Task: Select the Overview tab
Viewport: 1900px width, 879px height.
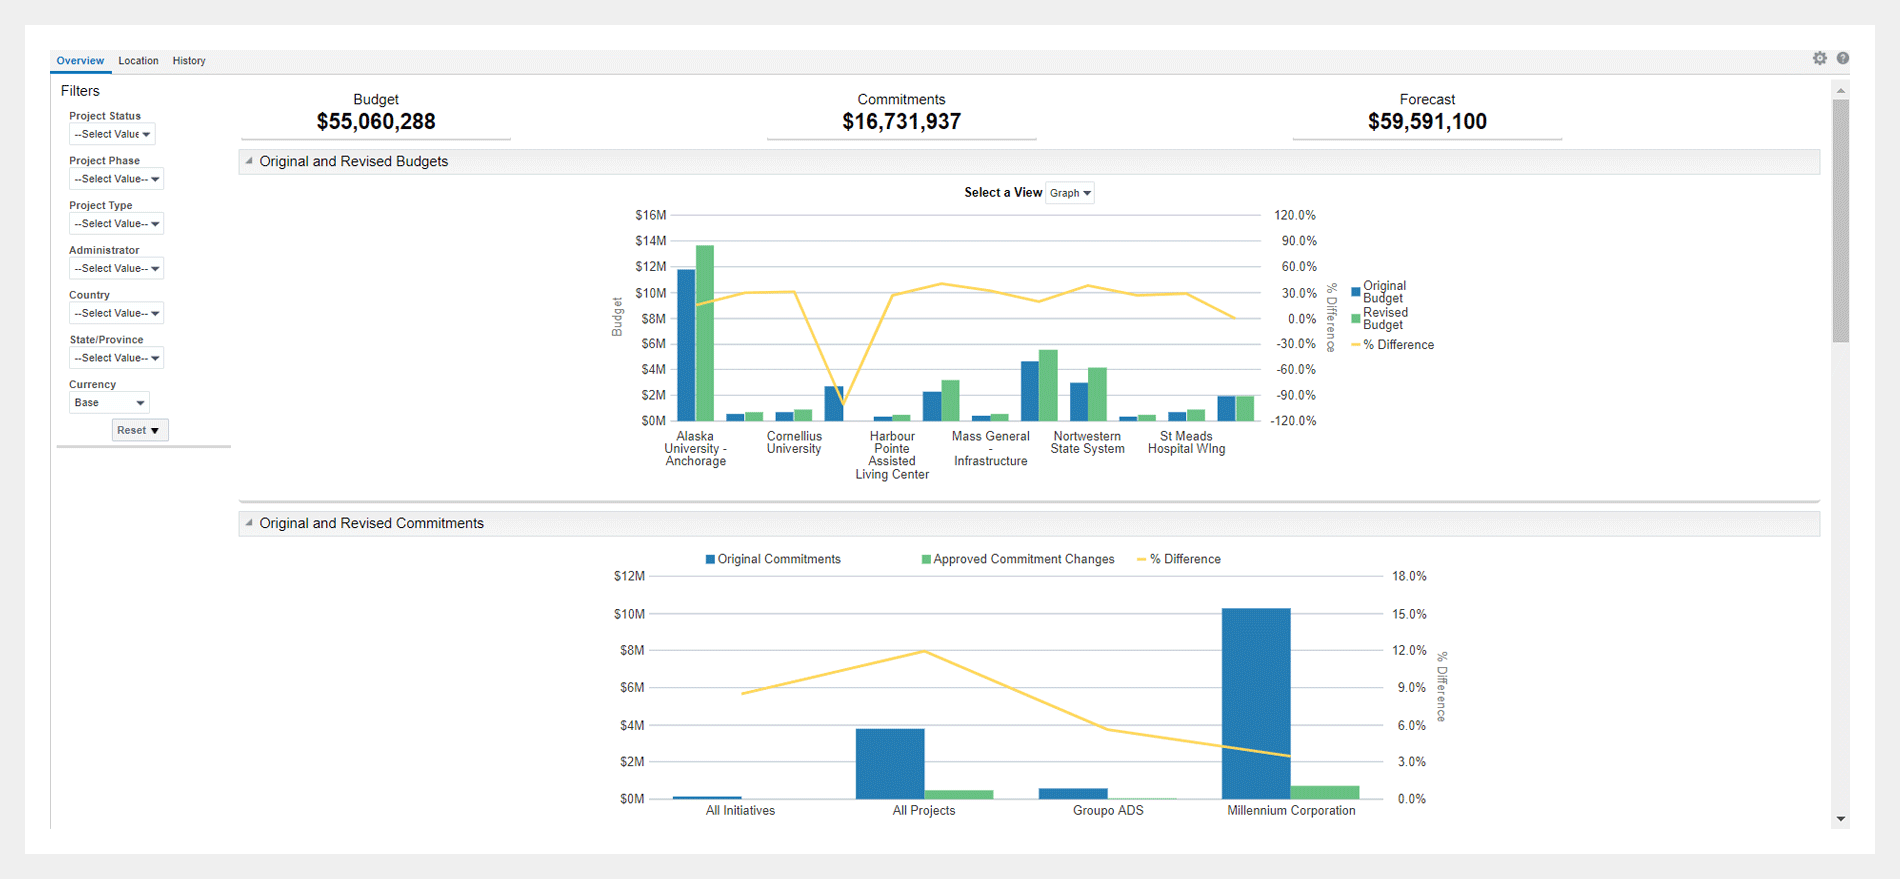Action: coord(80,61)
